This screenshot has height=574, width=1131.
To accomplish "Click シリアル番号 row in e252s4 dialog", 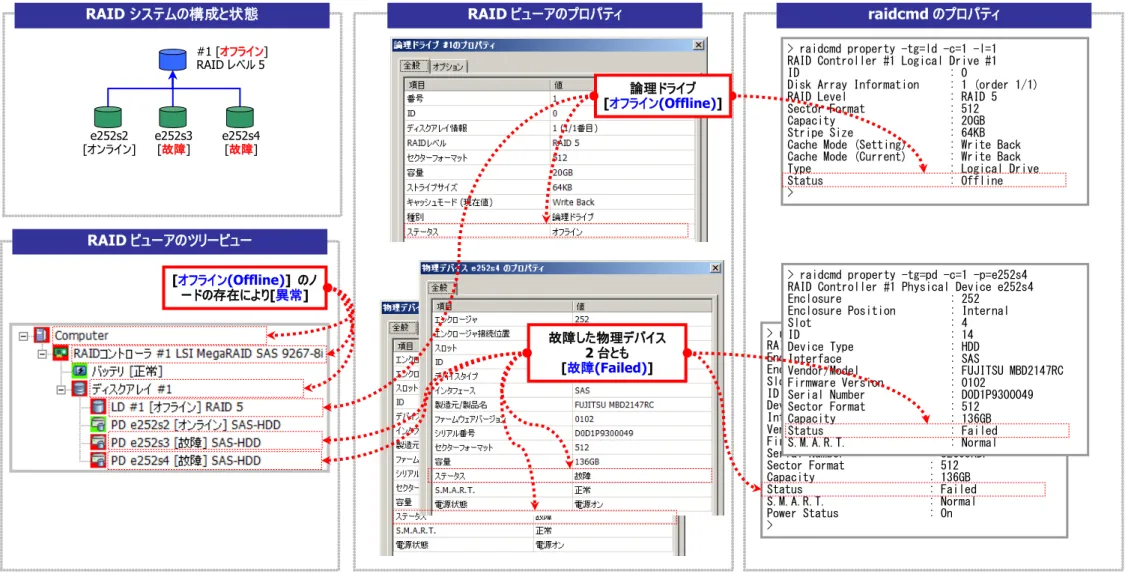I will [x=572, y=433].
